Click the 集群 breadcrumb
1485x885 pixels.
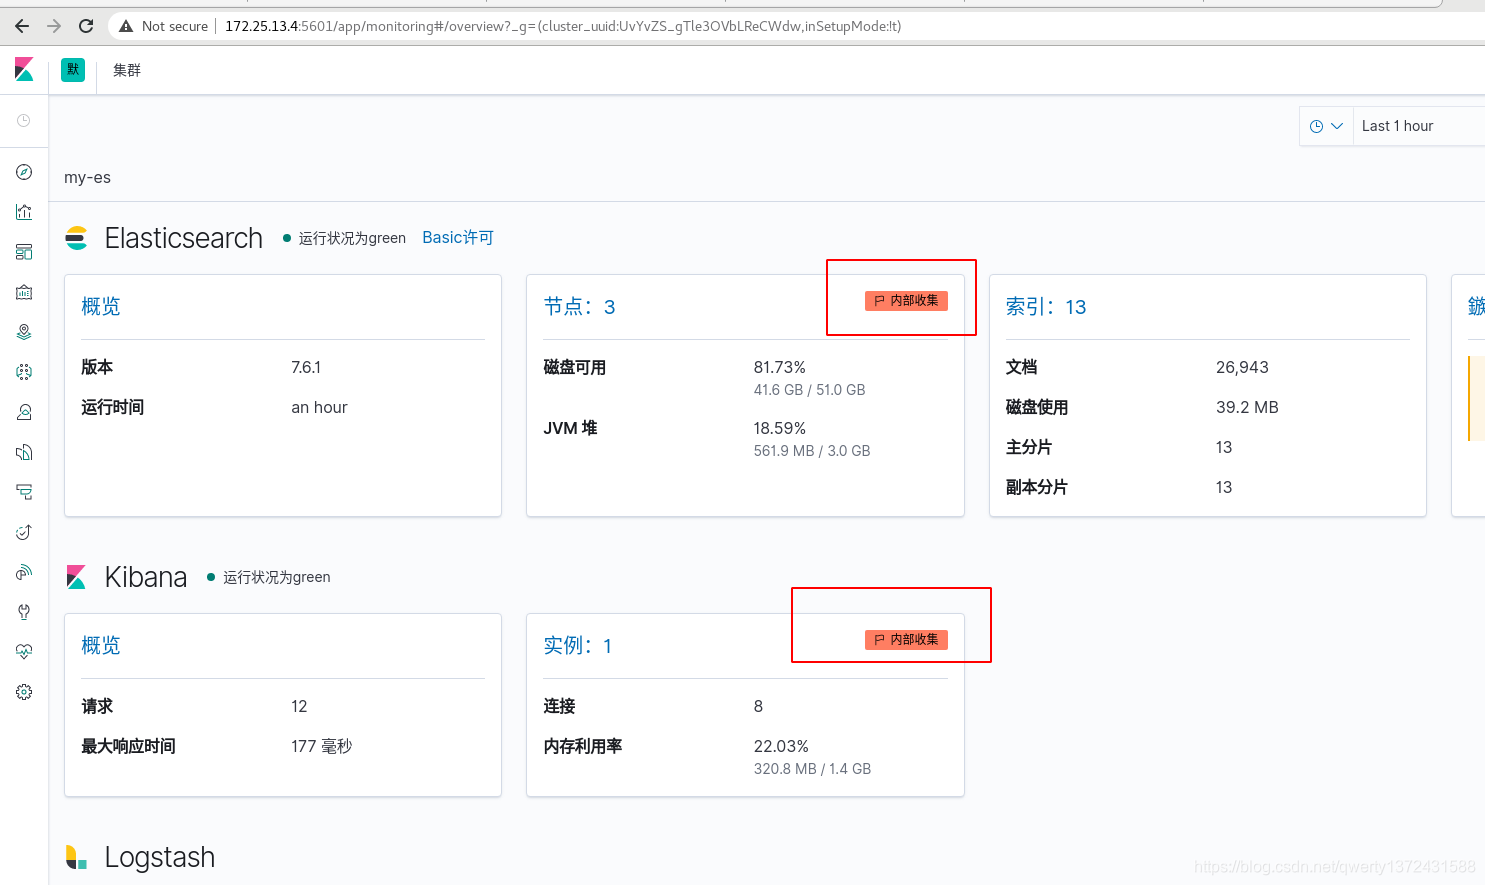[x=127, y=70]
